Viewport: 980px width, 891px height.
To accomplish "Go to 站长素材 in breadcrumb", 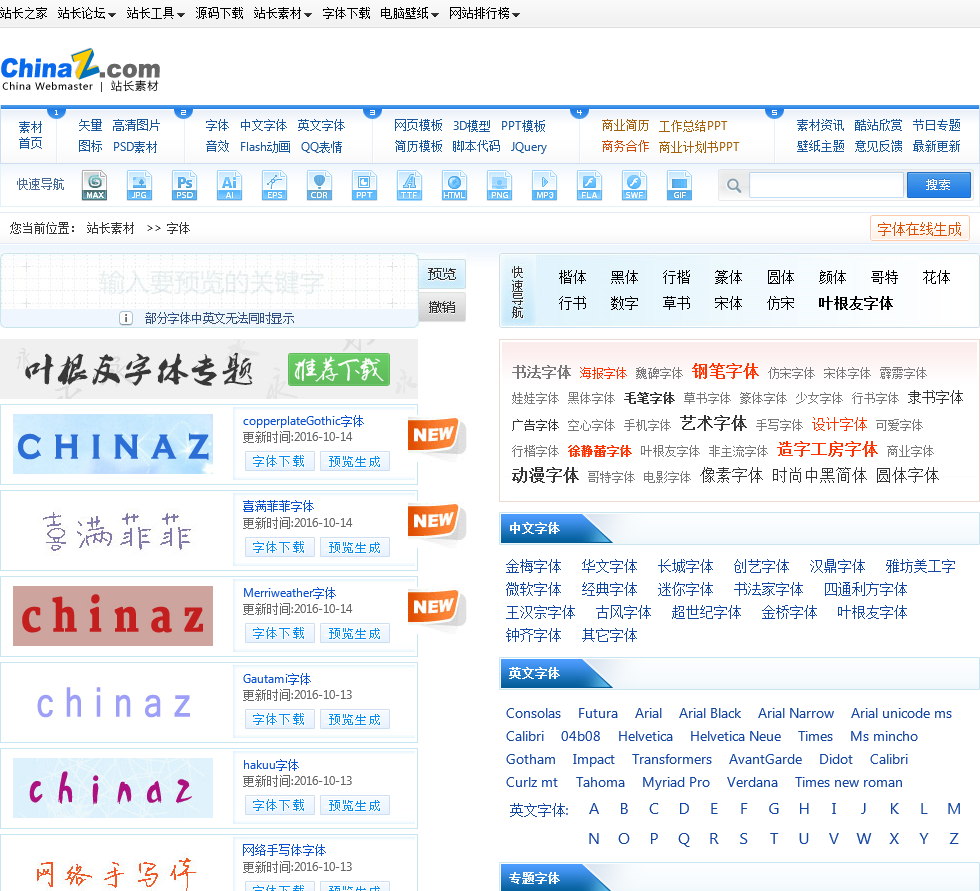I will pyautogui.click(x=111, y=229).
